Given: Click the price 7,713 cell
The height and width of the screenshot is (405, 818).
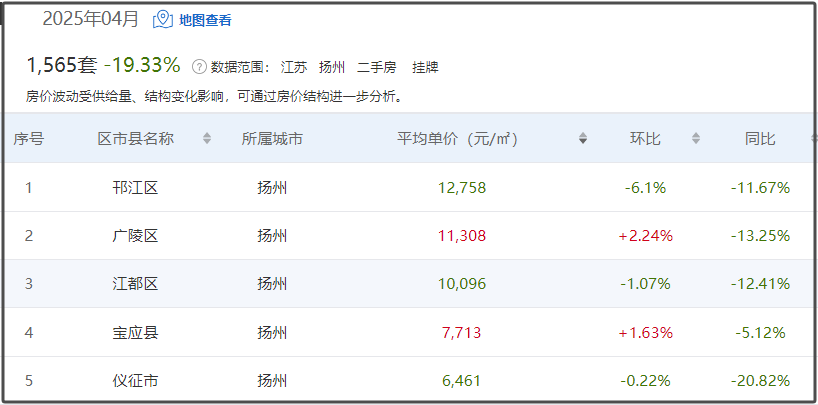Looking at the screenshot, I should (462, 332).
